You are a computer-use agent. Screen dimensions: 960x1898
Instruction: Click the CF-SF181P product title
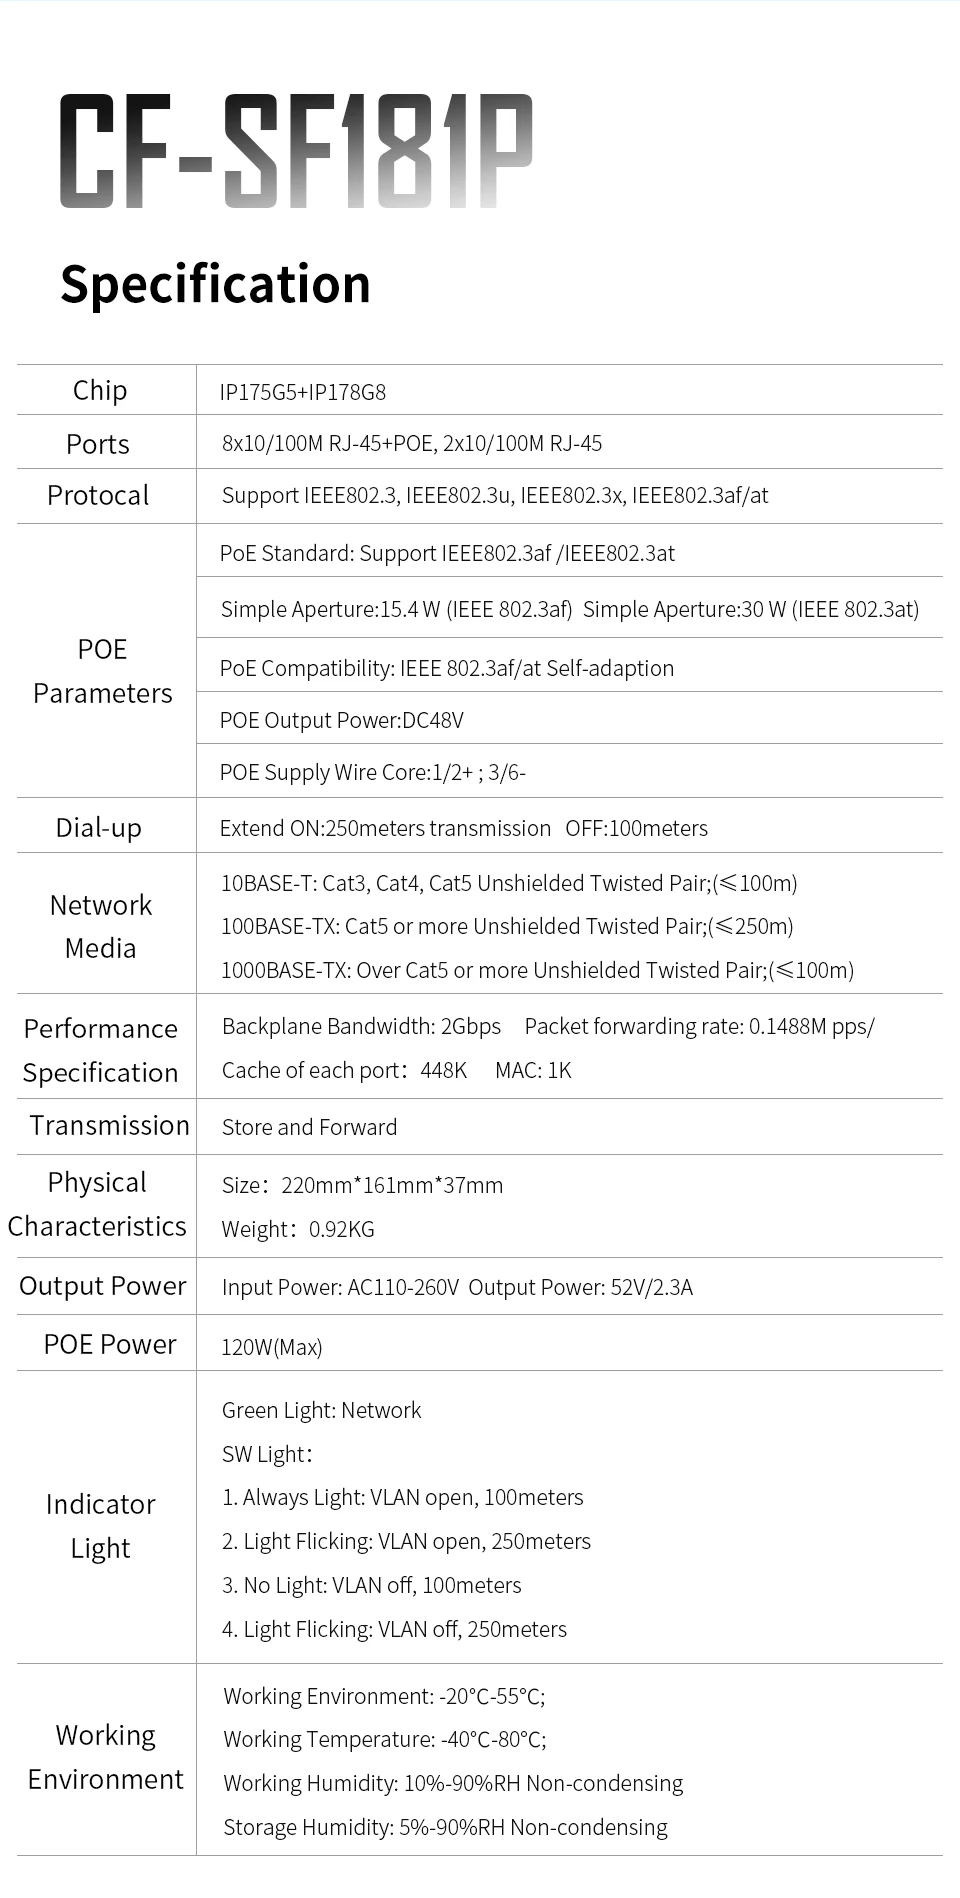coord(296,152)
